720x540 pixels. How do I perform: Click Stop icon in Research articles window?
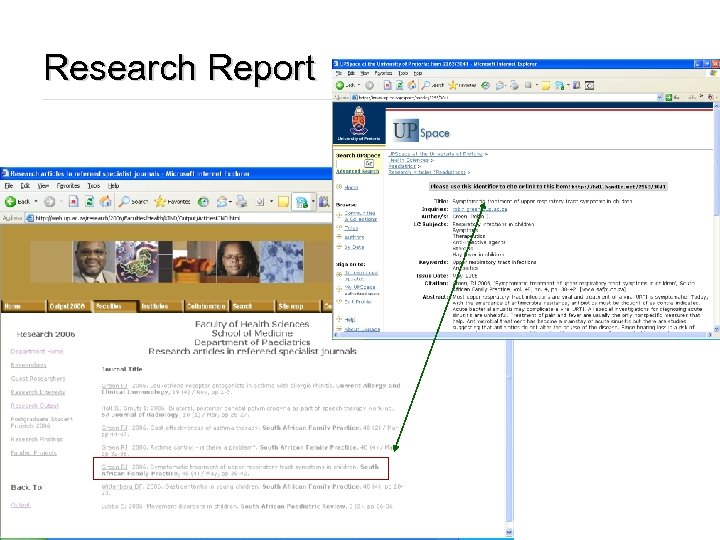pyautogui.click(x=73, y=201)
